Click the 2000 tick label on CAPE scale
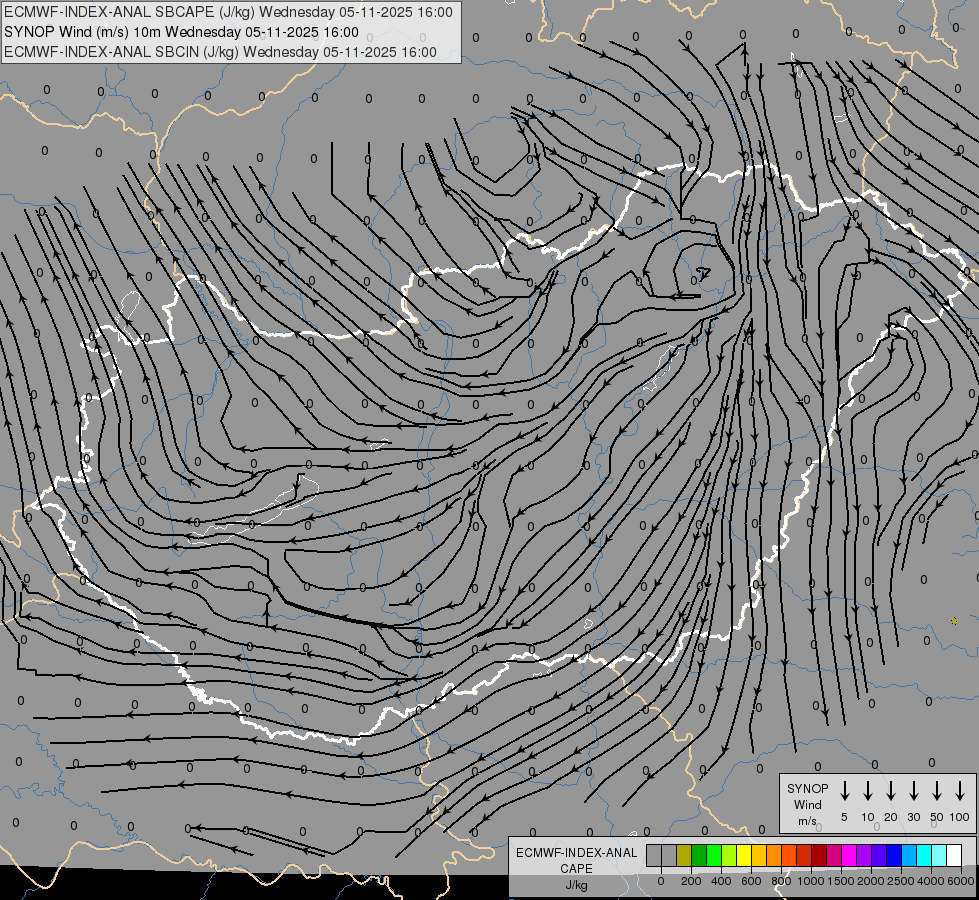Viewport: 979px width, 900px height. pos(871,881)
